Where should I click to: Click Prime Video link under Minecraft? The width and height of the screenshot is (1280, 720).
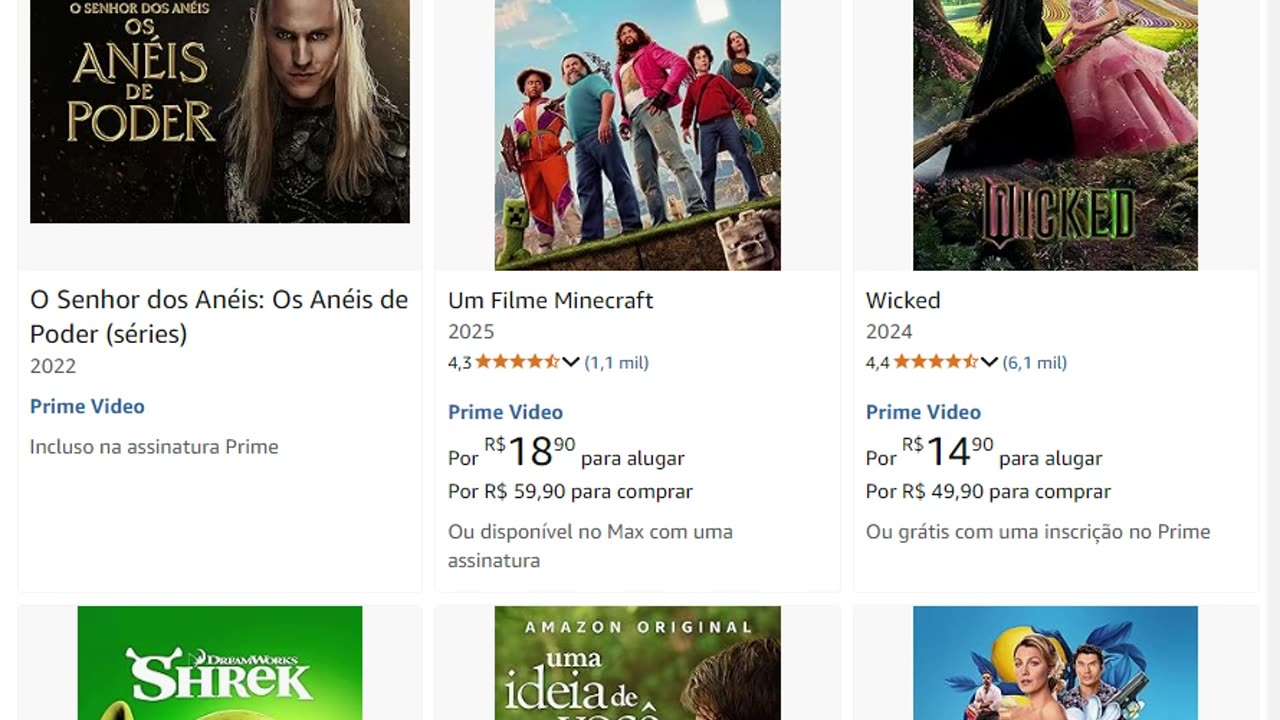pyautogui.click(x=505, y=412)
